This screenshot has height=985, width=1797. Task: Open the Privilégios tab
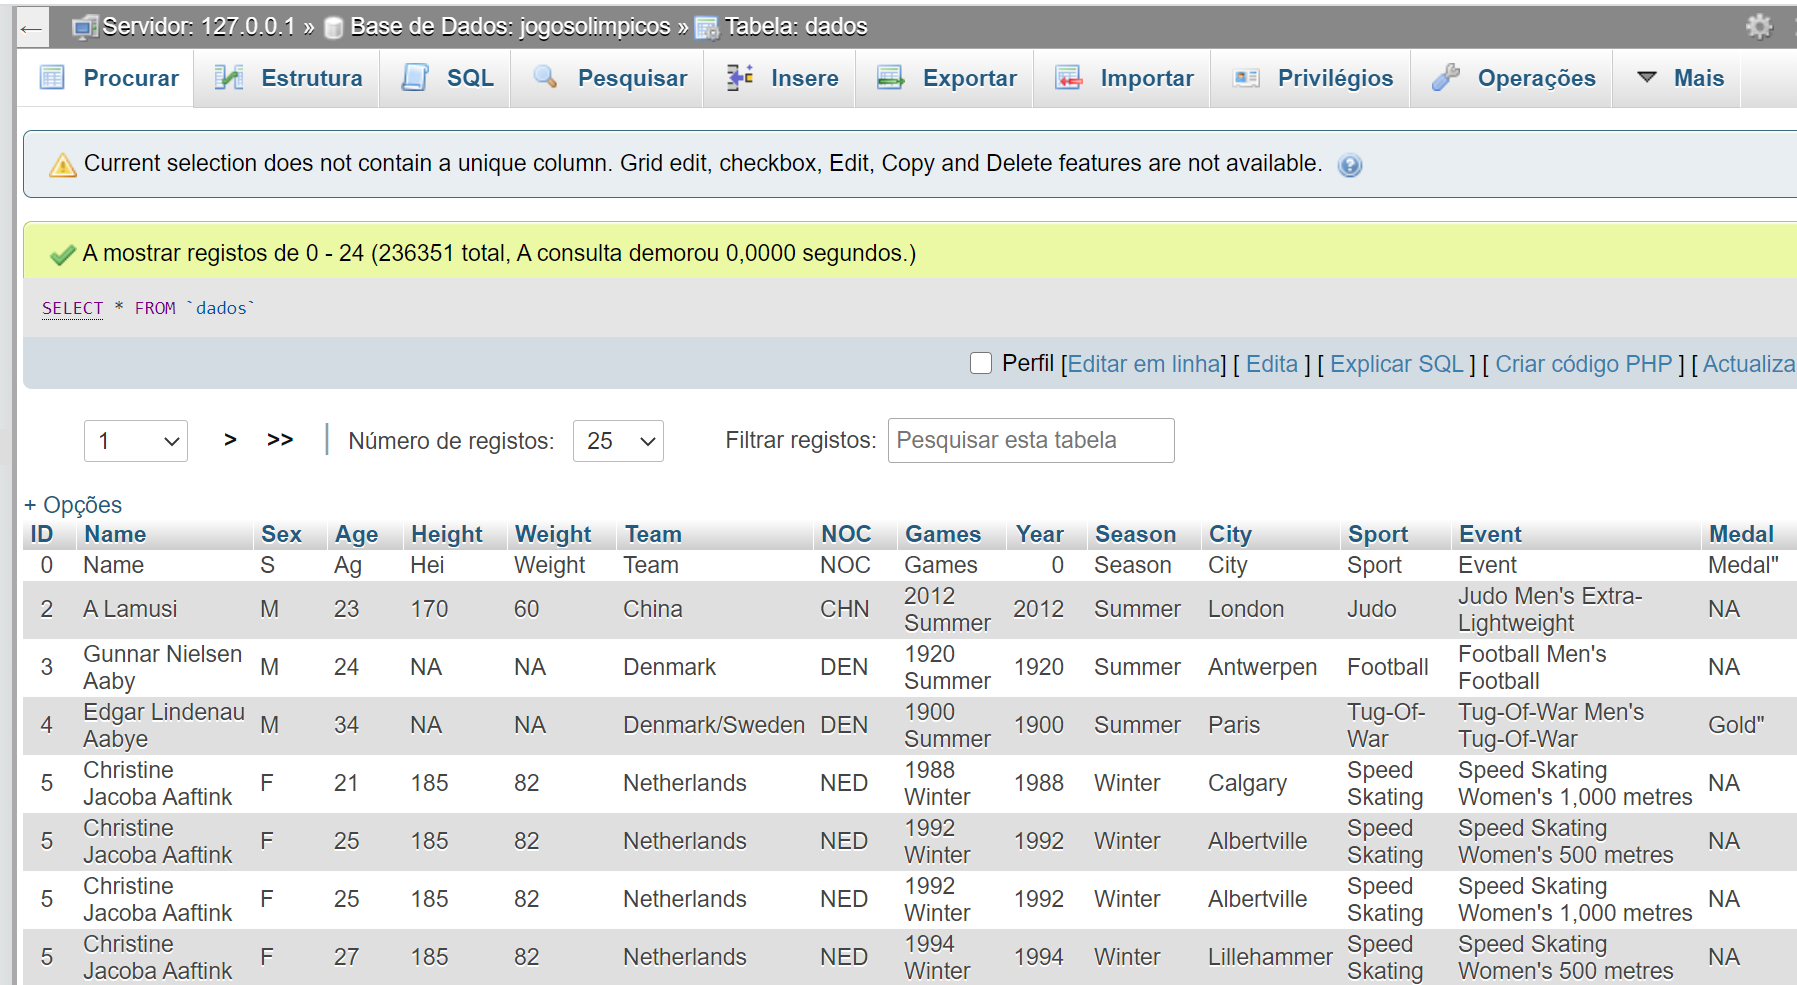point(1334,78)
